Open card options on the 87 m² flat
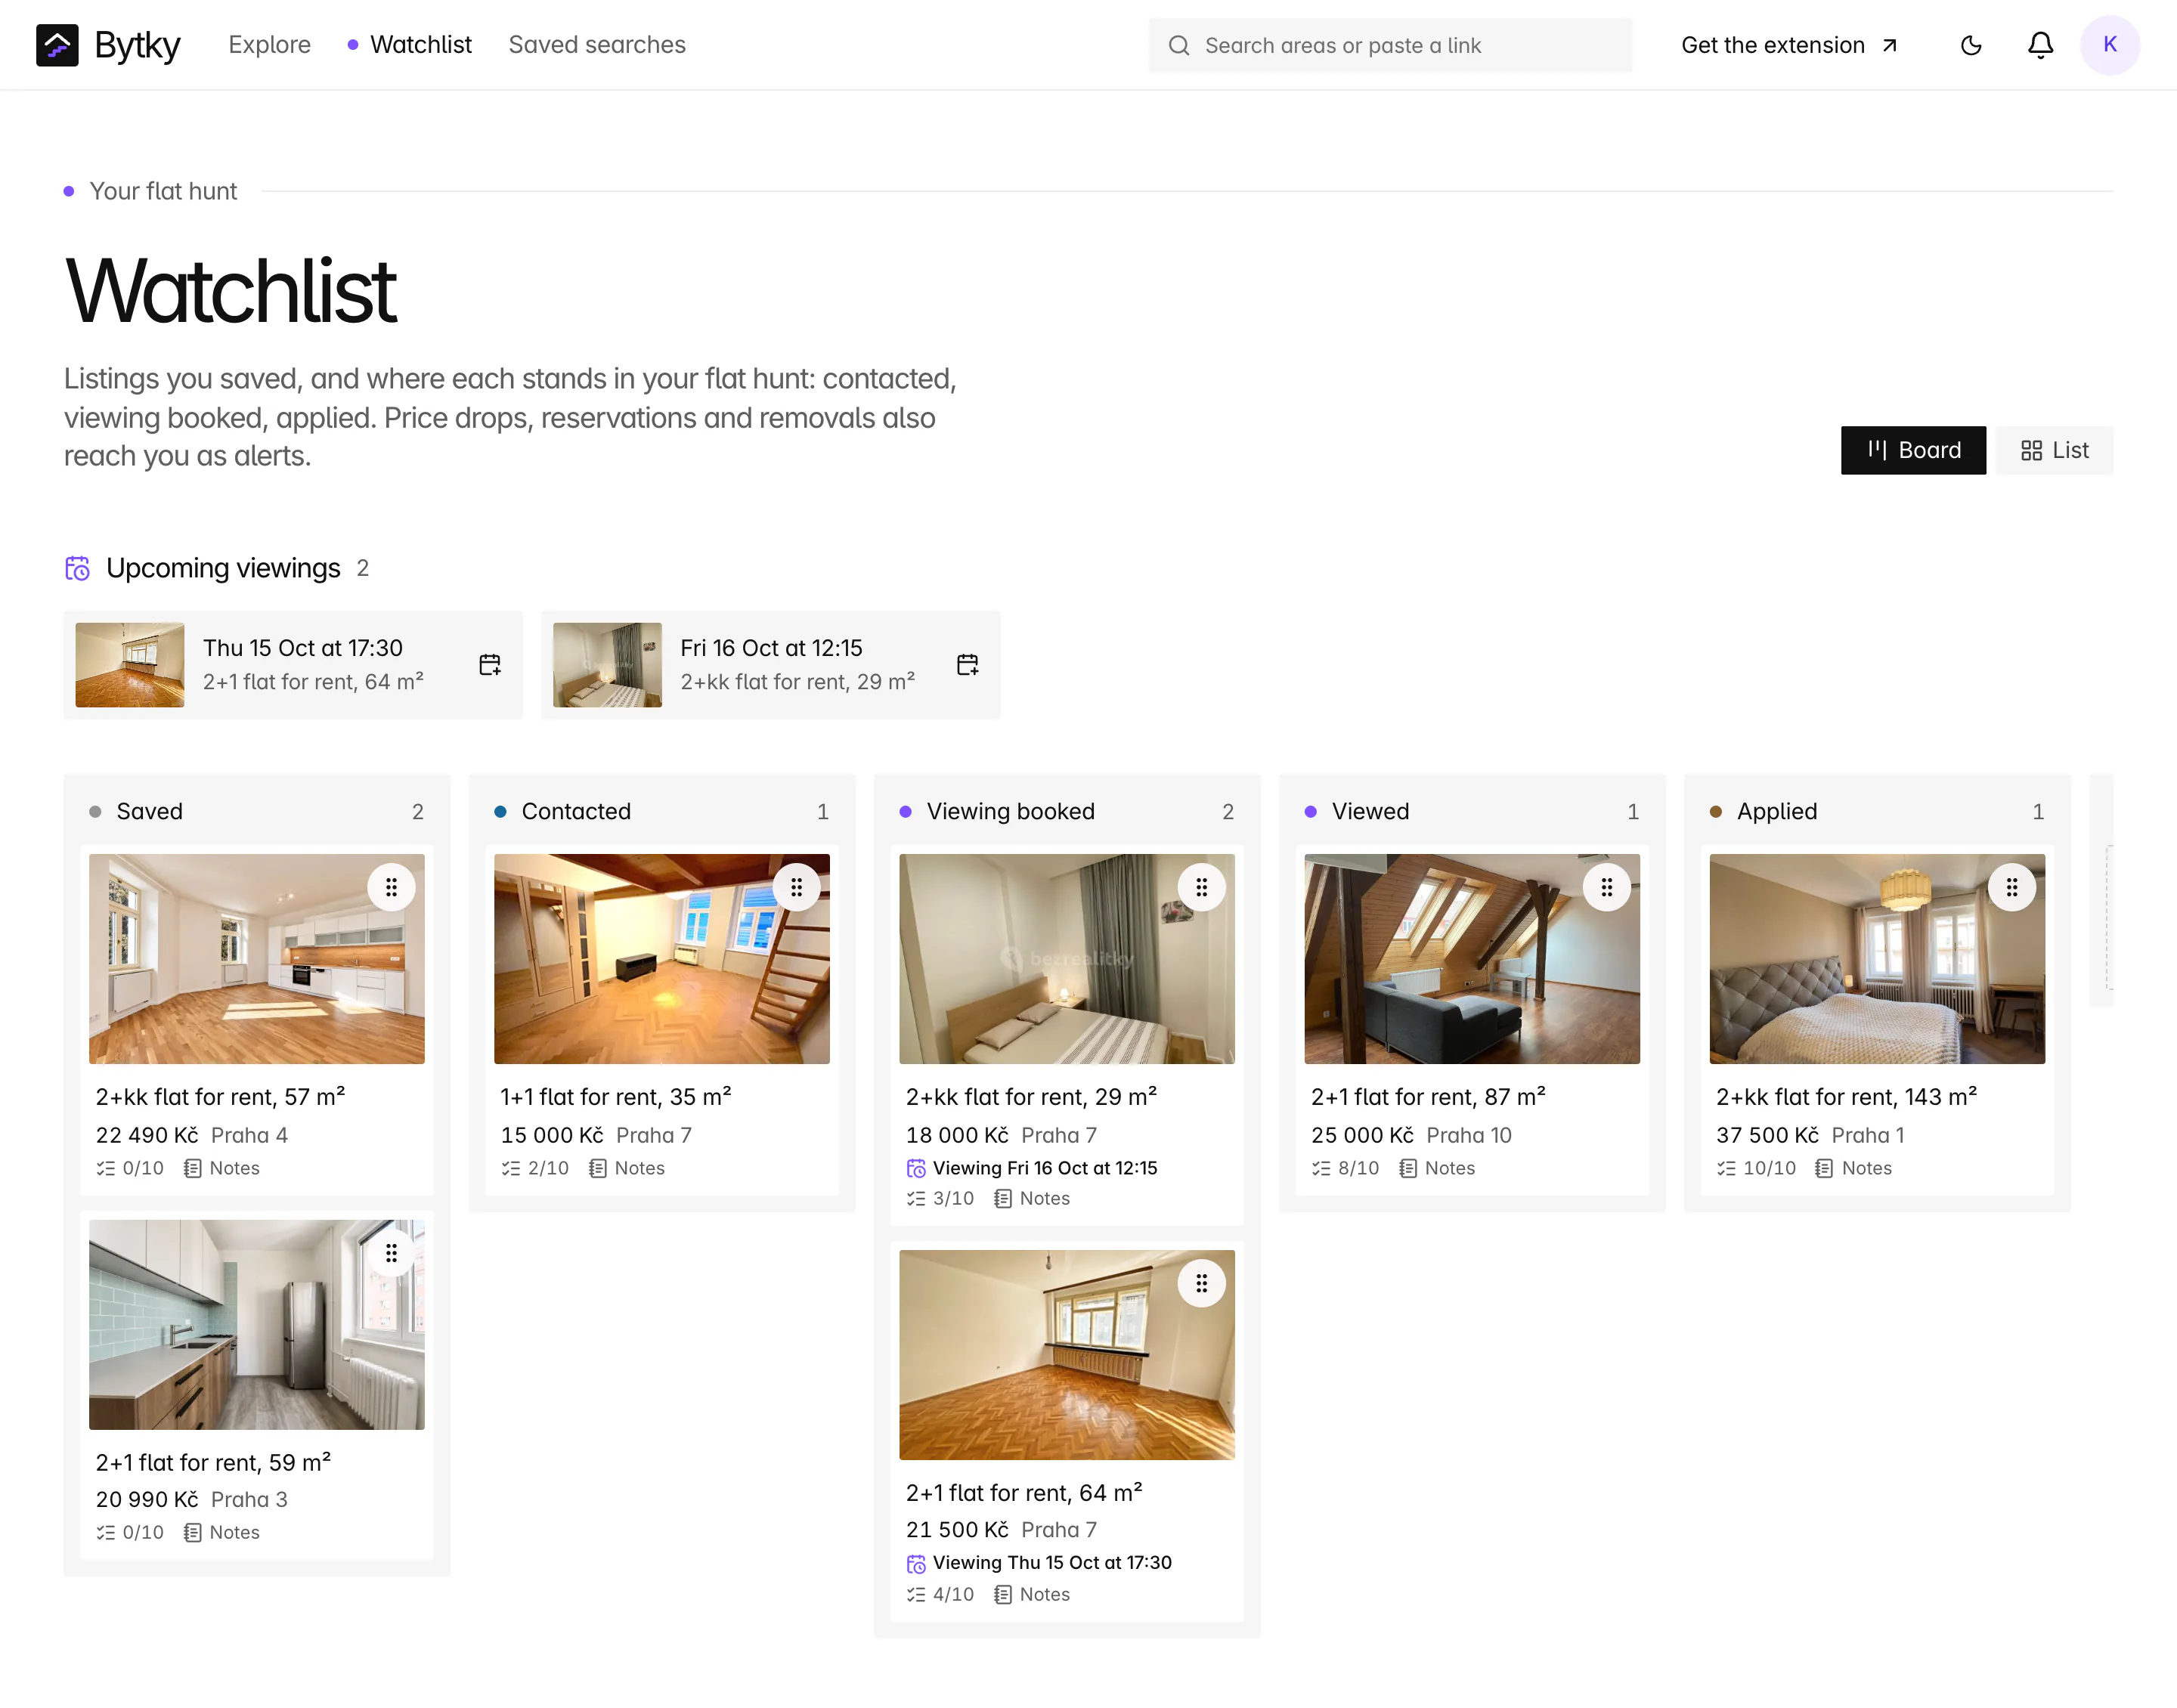 click(1606, 887)
